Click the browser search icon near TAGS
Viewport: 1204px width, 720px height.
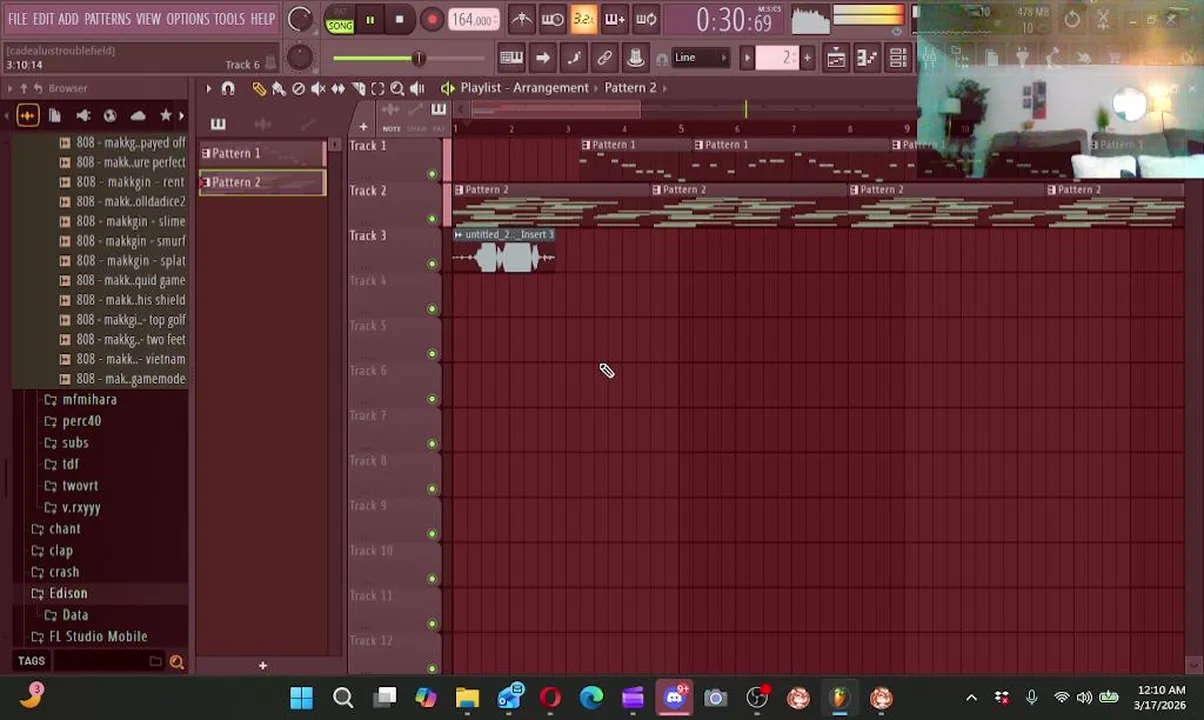(177, 661)
